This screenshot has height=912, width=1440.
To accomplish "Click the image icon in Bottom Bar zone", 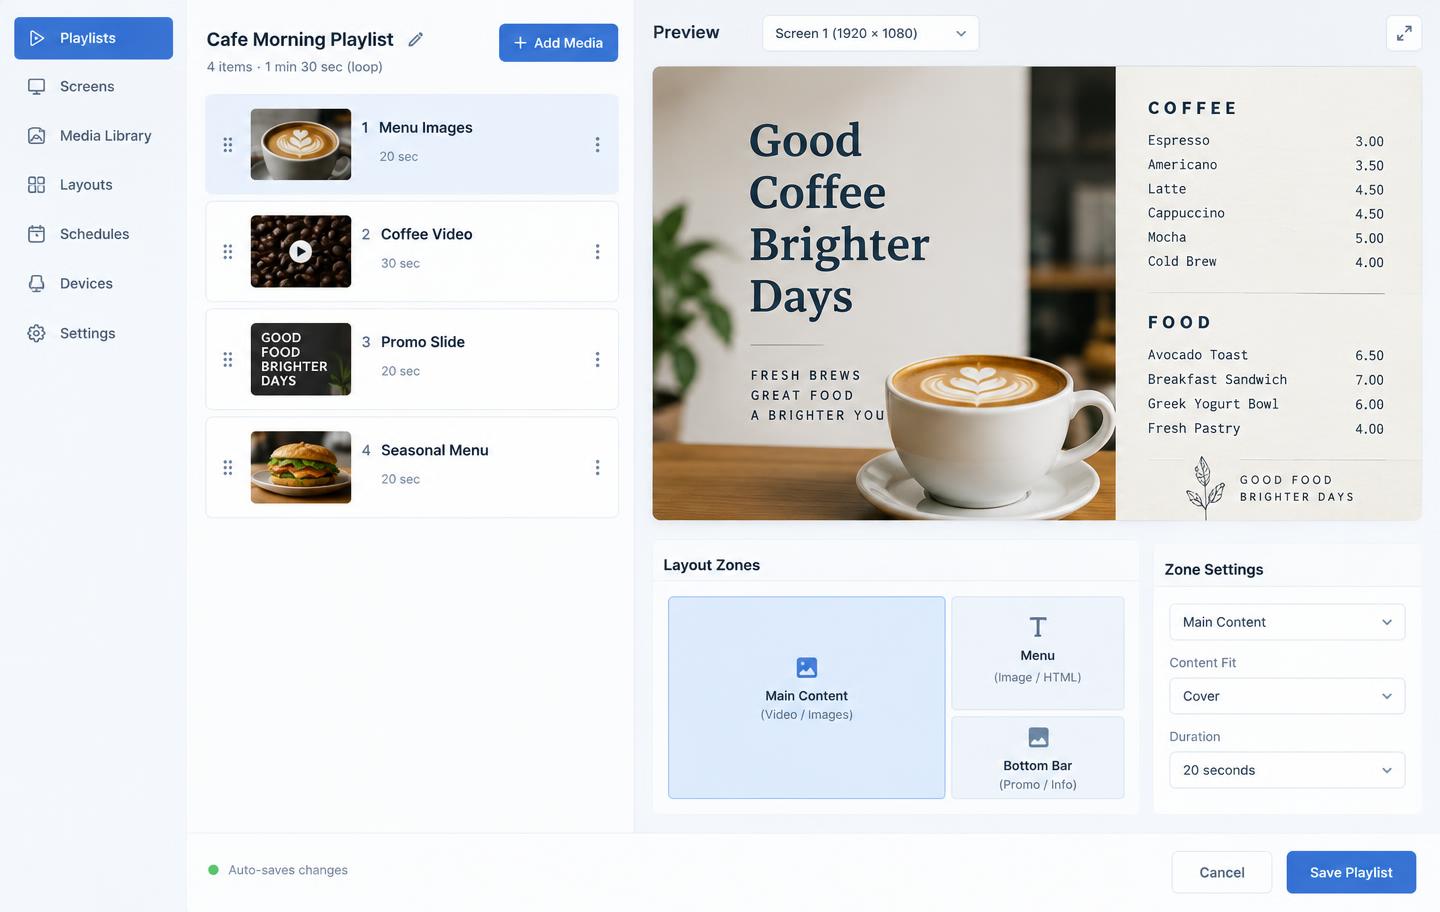I will 1038,737.
